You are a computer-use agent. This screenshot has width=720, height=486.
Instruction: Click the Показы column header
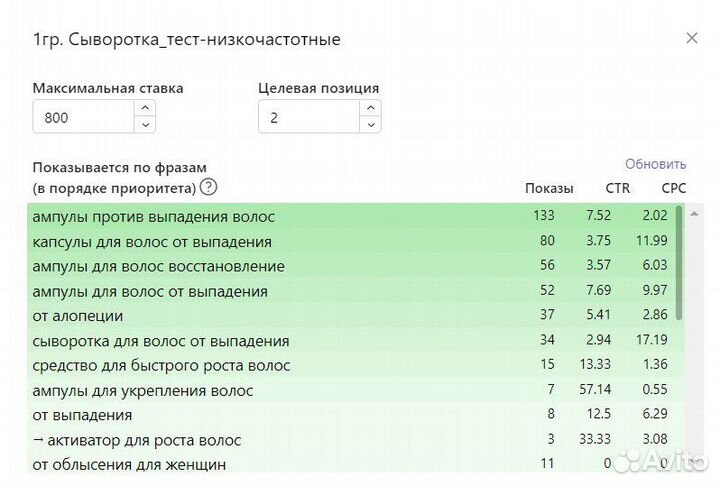pyautogui.click(x=549, y=188)
